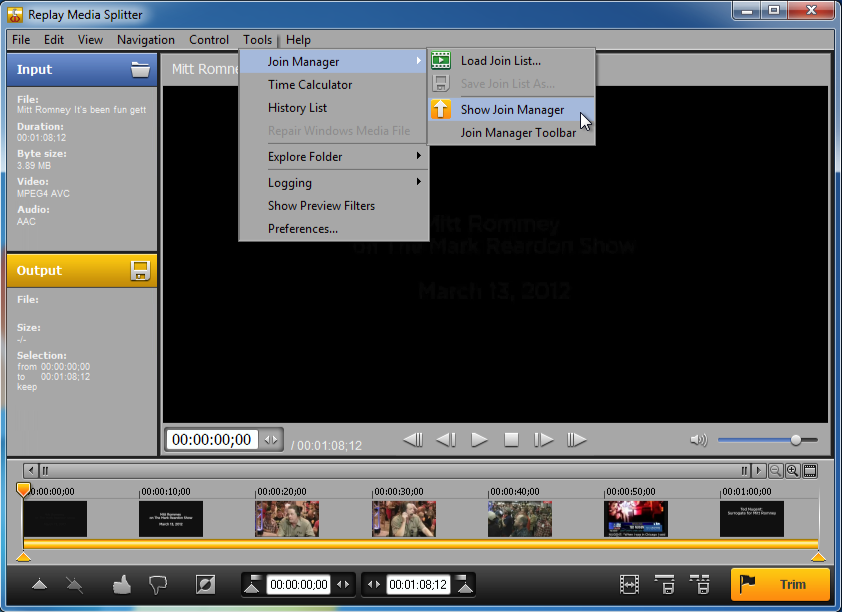
Task: Open the File menu
Action: [x=21, y=40]
